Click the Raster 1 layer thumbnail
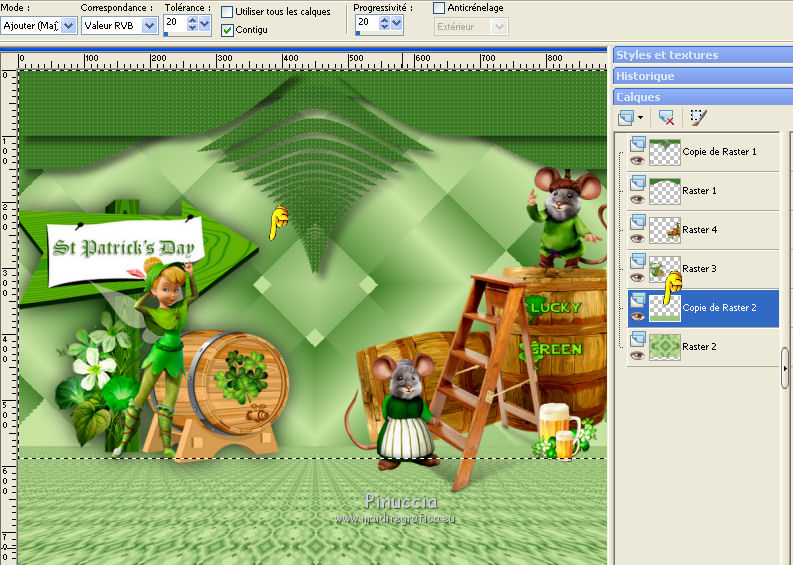Screen dimensions: 793x565 coord(665,191)
